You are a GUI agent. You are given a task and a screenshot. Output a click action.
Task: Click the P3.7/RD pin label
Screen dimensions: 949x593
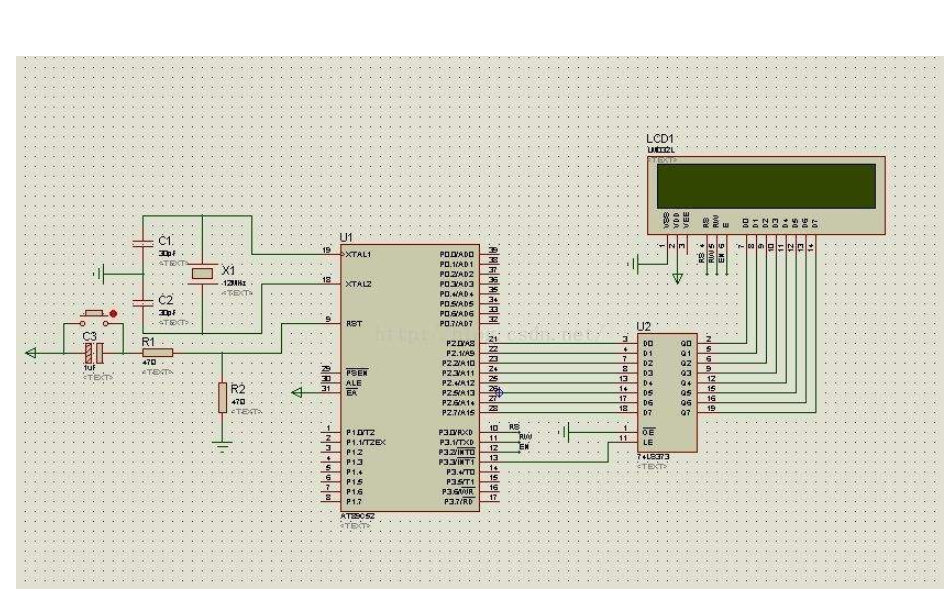(459, 502)
